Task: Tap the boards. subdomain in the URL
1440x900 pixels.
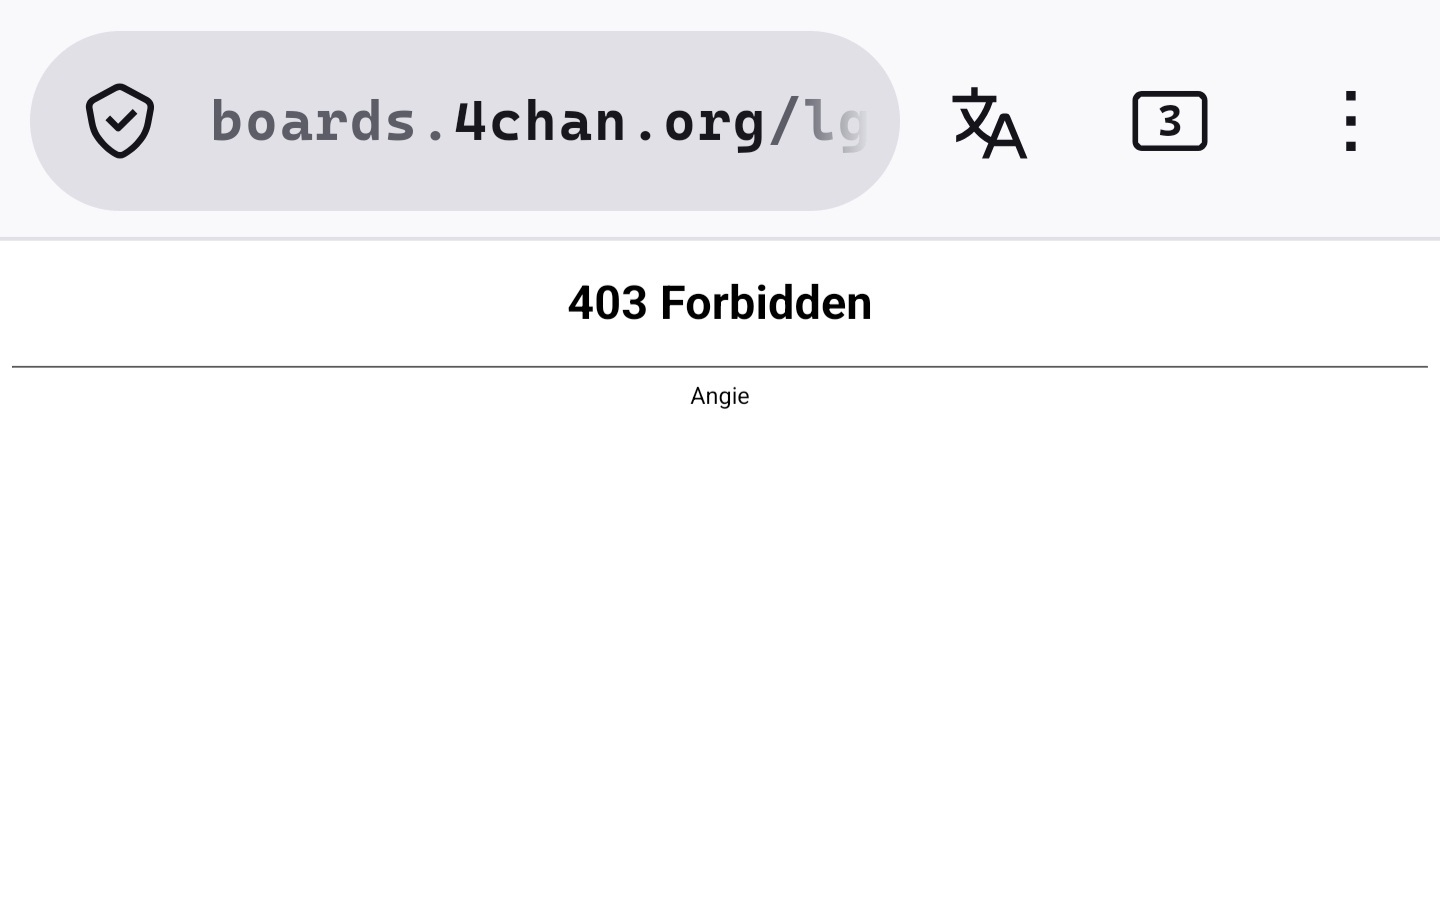Action: 331,122
